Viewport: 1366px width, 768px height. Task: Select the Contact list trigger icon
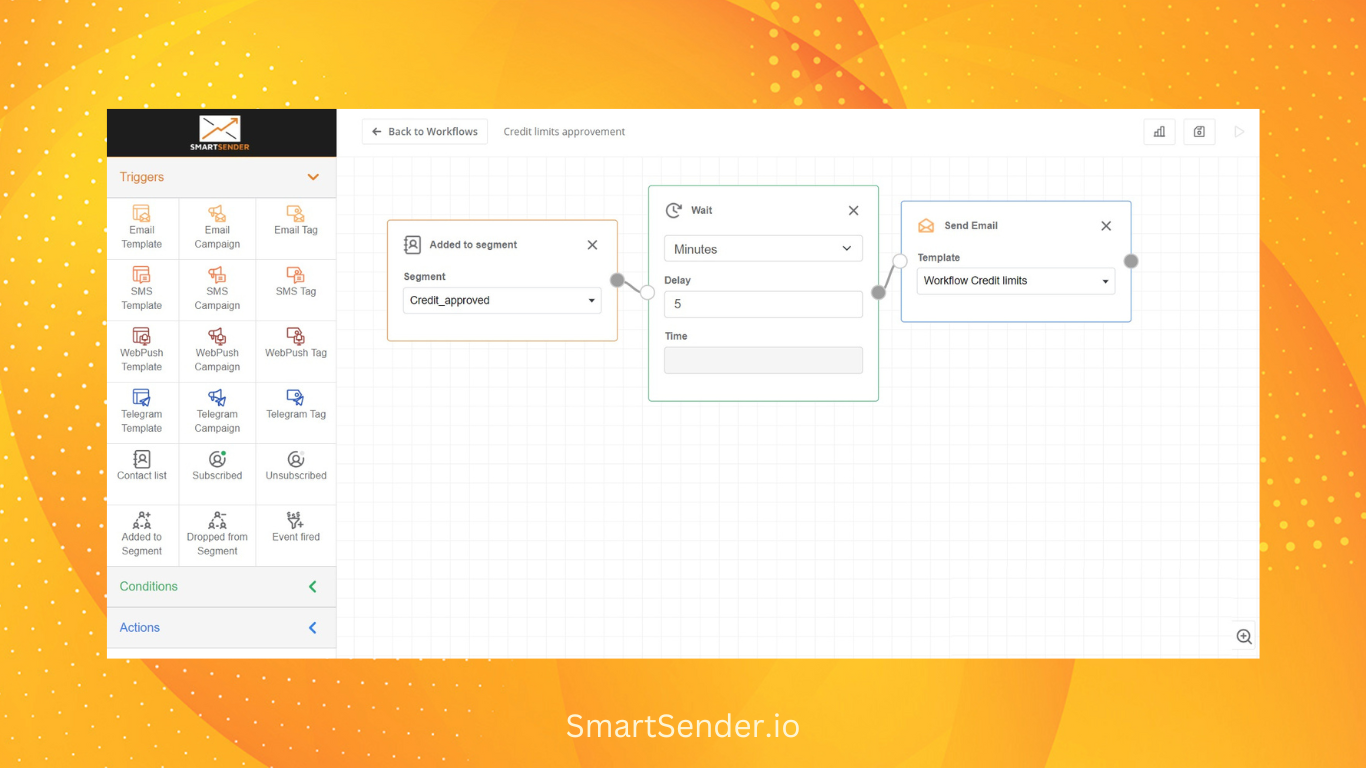pyautogui.click(x=142, y=460)
